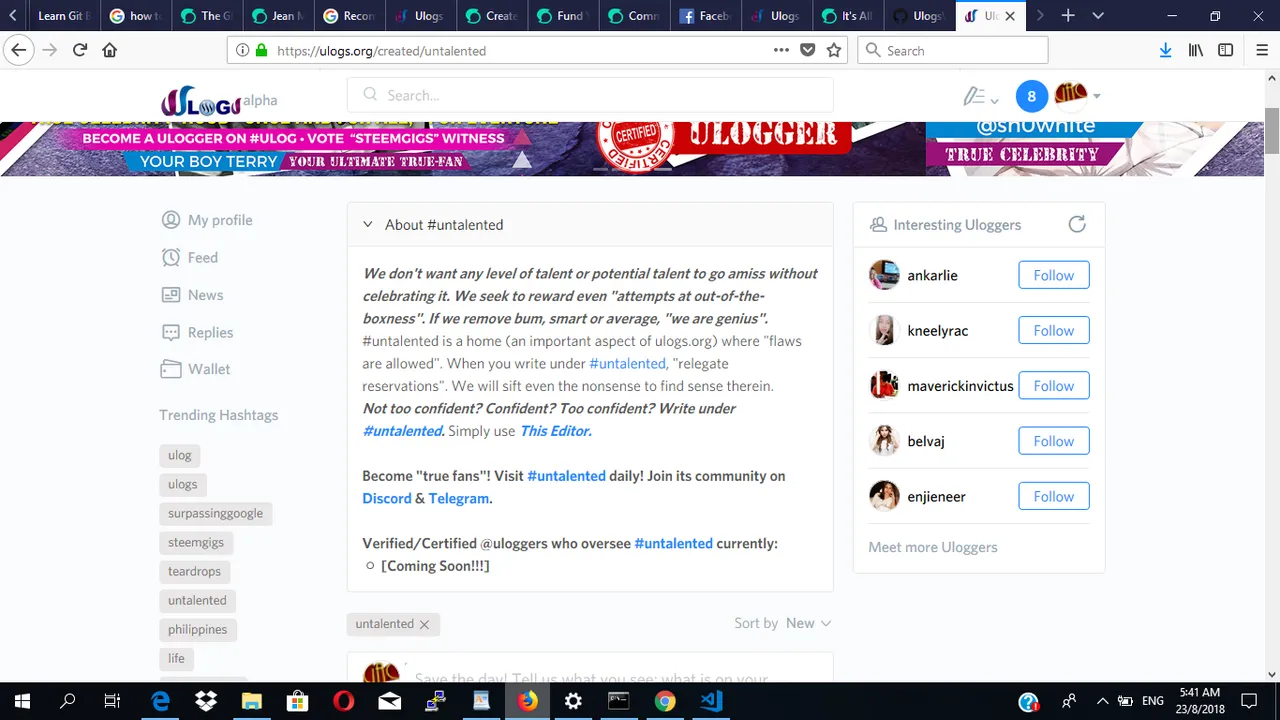
Task: Open the Mail app from the taskbar
Action: click(389, 701)
